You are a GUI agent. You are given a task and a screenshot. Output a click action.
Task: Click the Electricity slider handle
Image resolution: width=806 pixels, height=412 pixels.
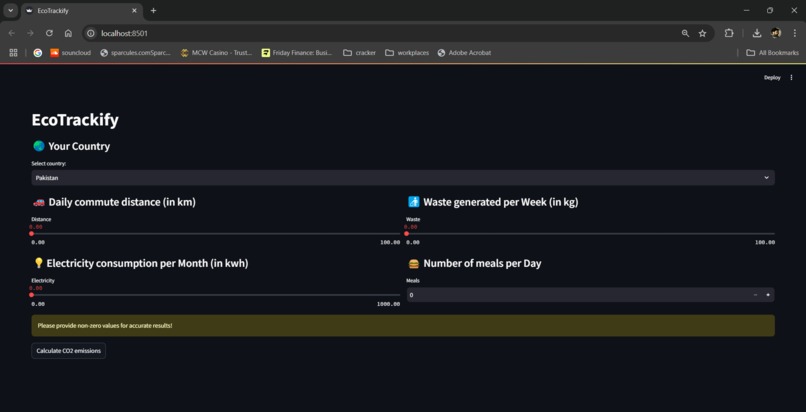coord(31,295)
